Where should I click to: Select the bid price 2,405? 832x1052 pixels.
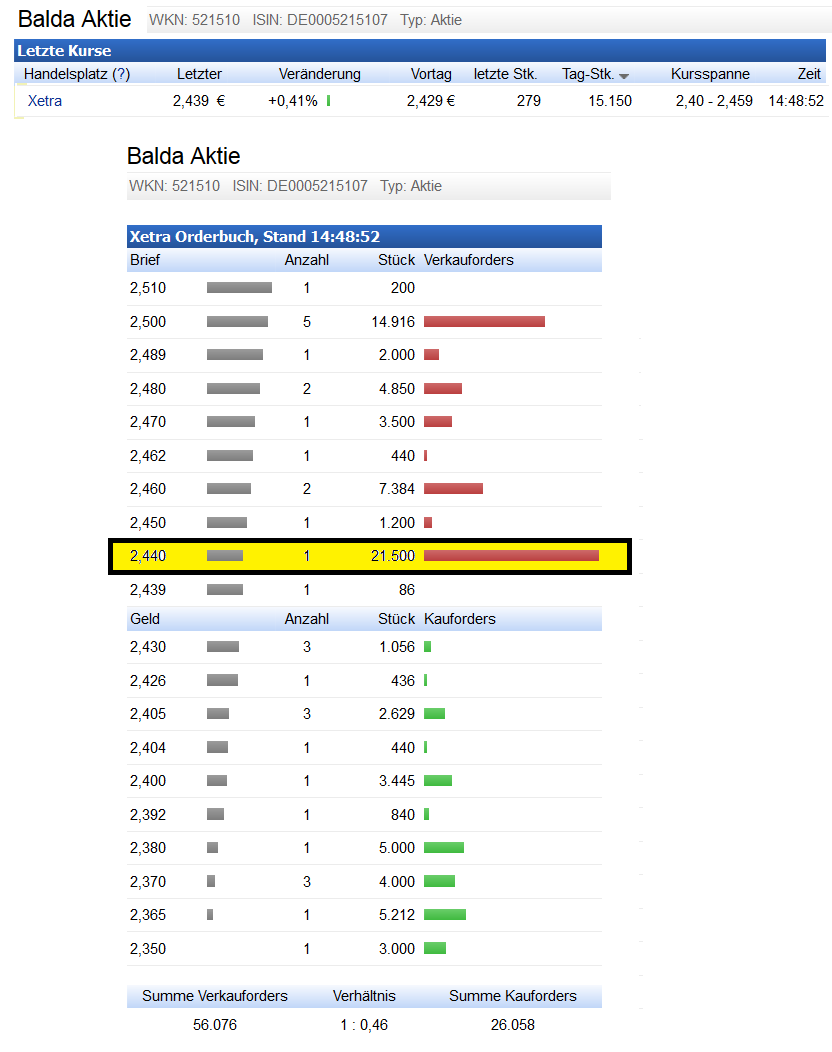[x=148, y=714]
